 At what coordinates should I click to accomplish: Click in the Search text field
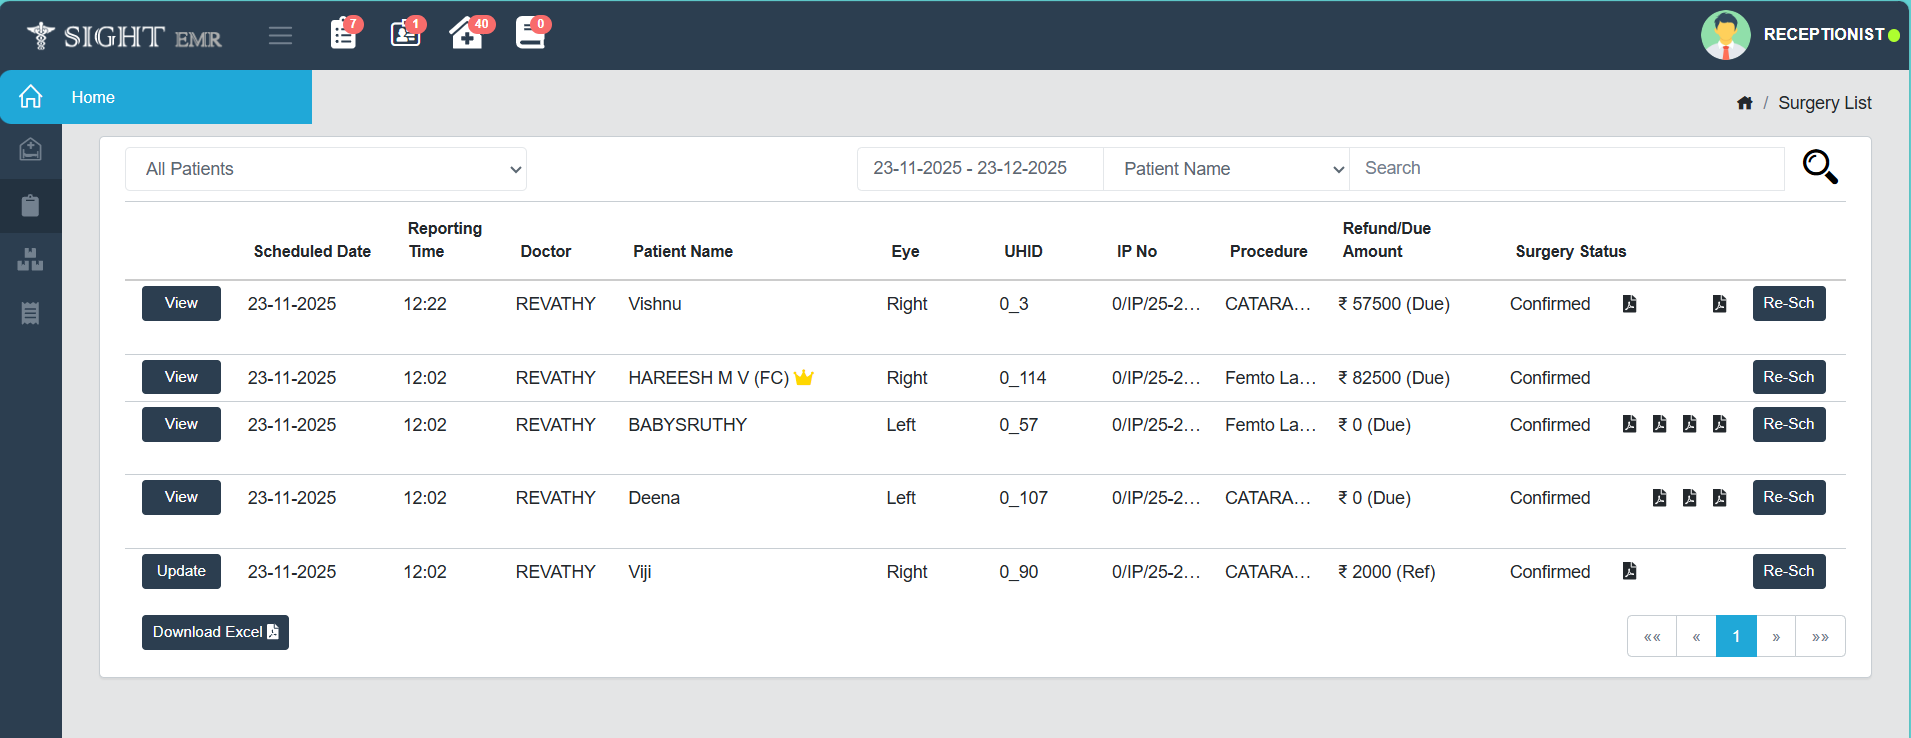click(1566, 169)
